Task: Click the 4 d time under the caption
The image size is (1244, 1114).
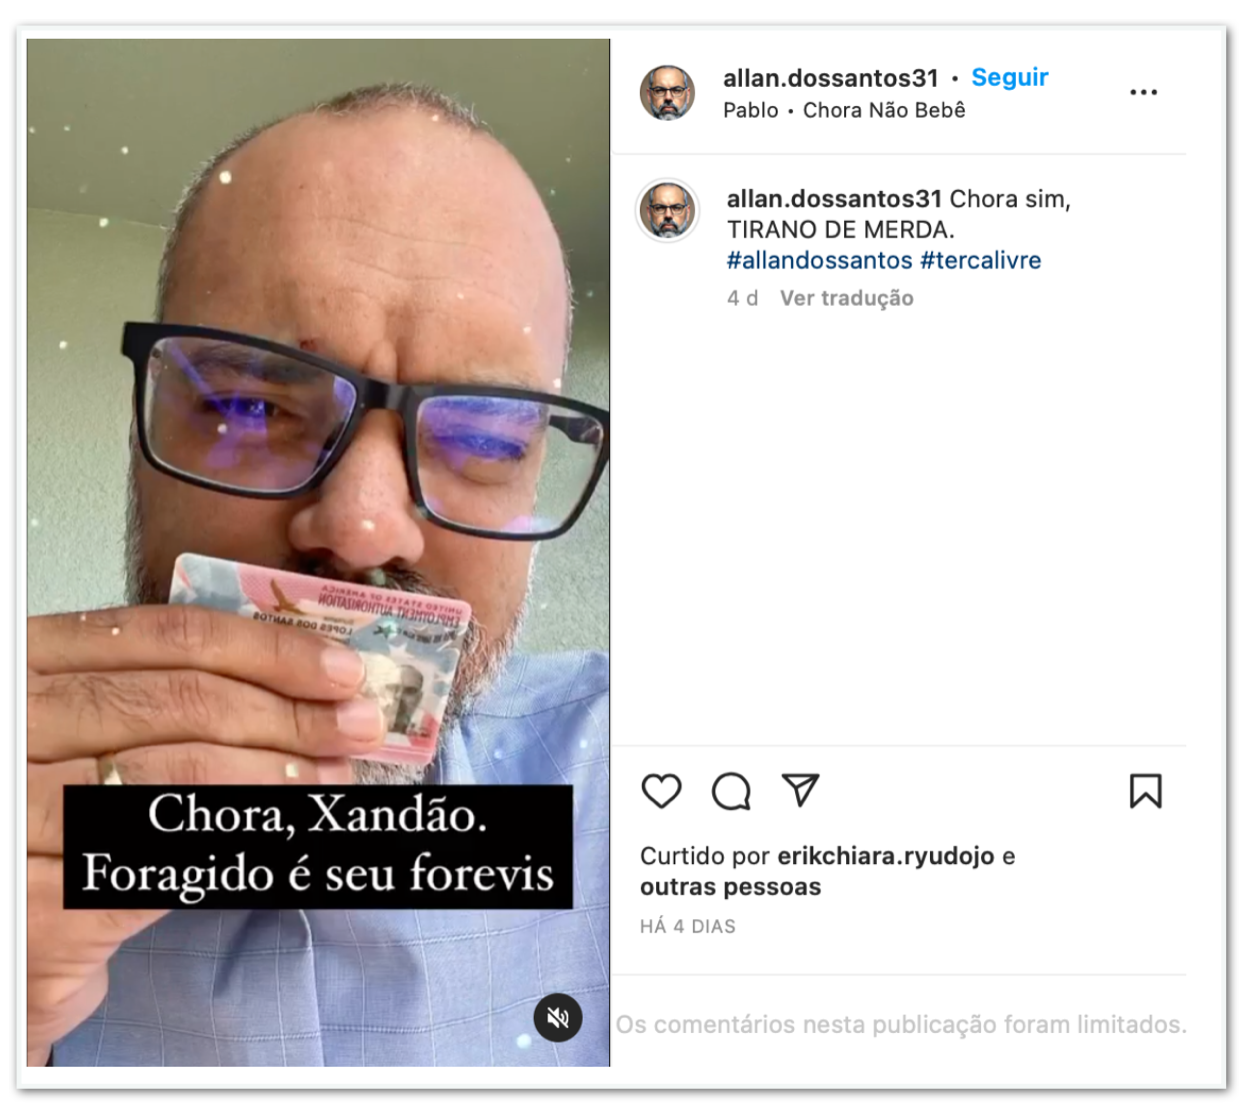Action: click(742, 298)
